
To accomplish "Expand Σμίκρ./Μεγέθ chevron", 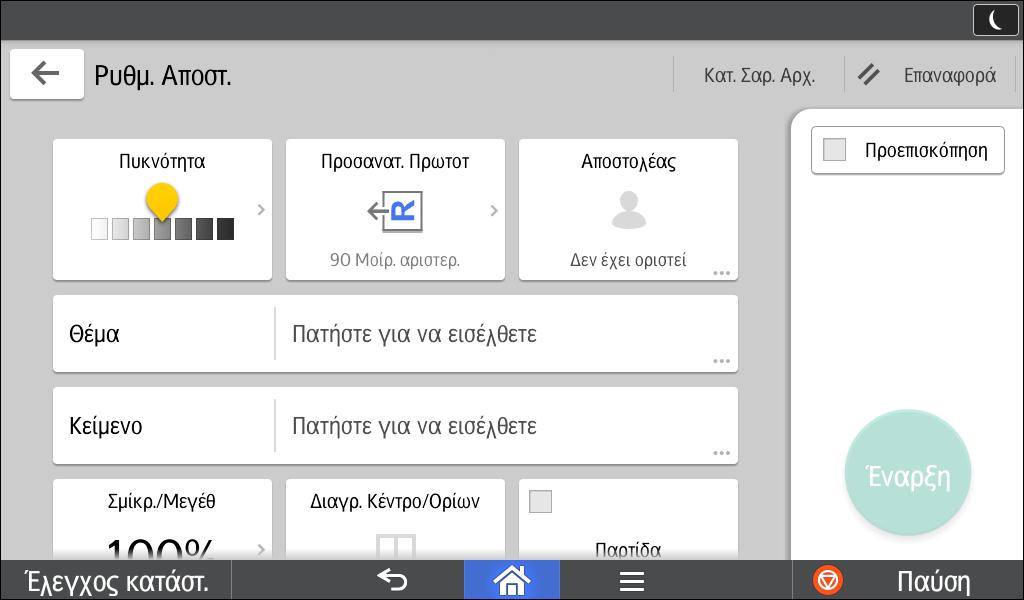I will pos(261,550).
